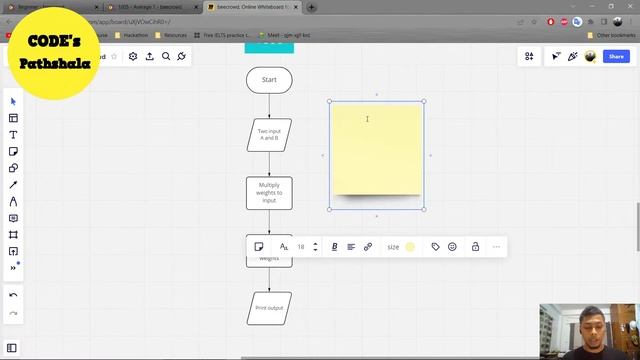Open the apps panel icon at top right
The height and width of the screenshot is (360, 640).
tap(529, 56)
